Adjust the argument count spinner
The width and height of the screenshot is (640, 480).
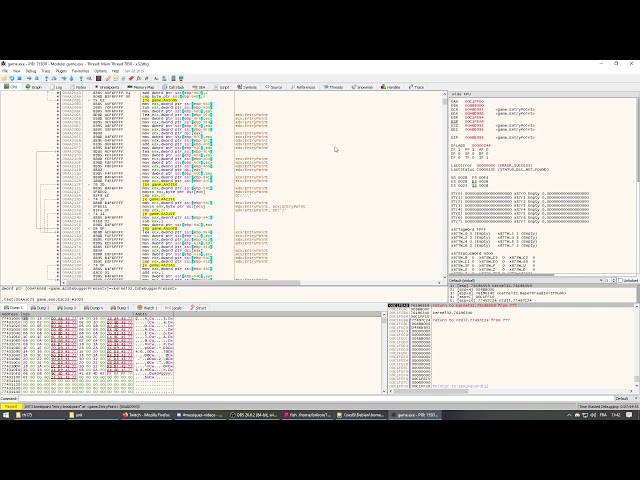click(x=610, y=281)
